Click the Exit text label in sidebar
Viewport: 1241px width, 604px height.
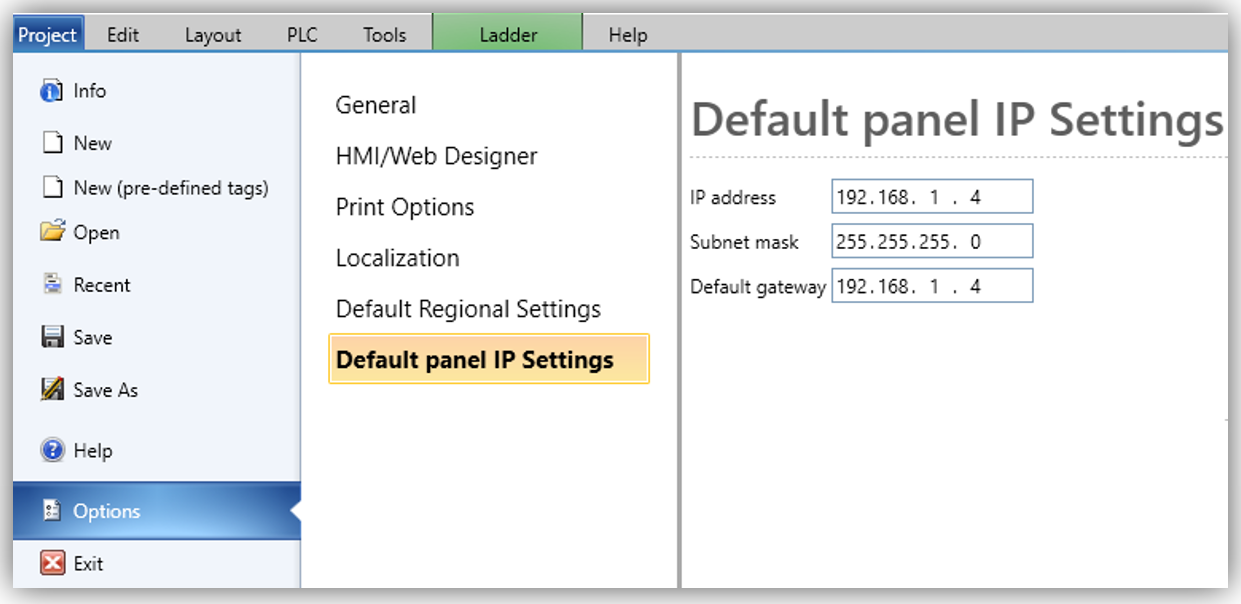pos(88,564)
